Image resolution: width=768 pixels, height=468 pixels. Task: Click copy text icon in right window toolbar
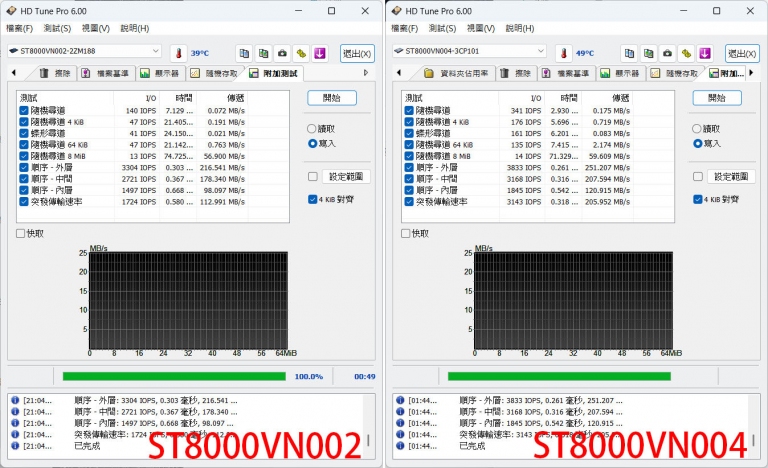[x=629, y=53]
